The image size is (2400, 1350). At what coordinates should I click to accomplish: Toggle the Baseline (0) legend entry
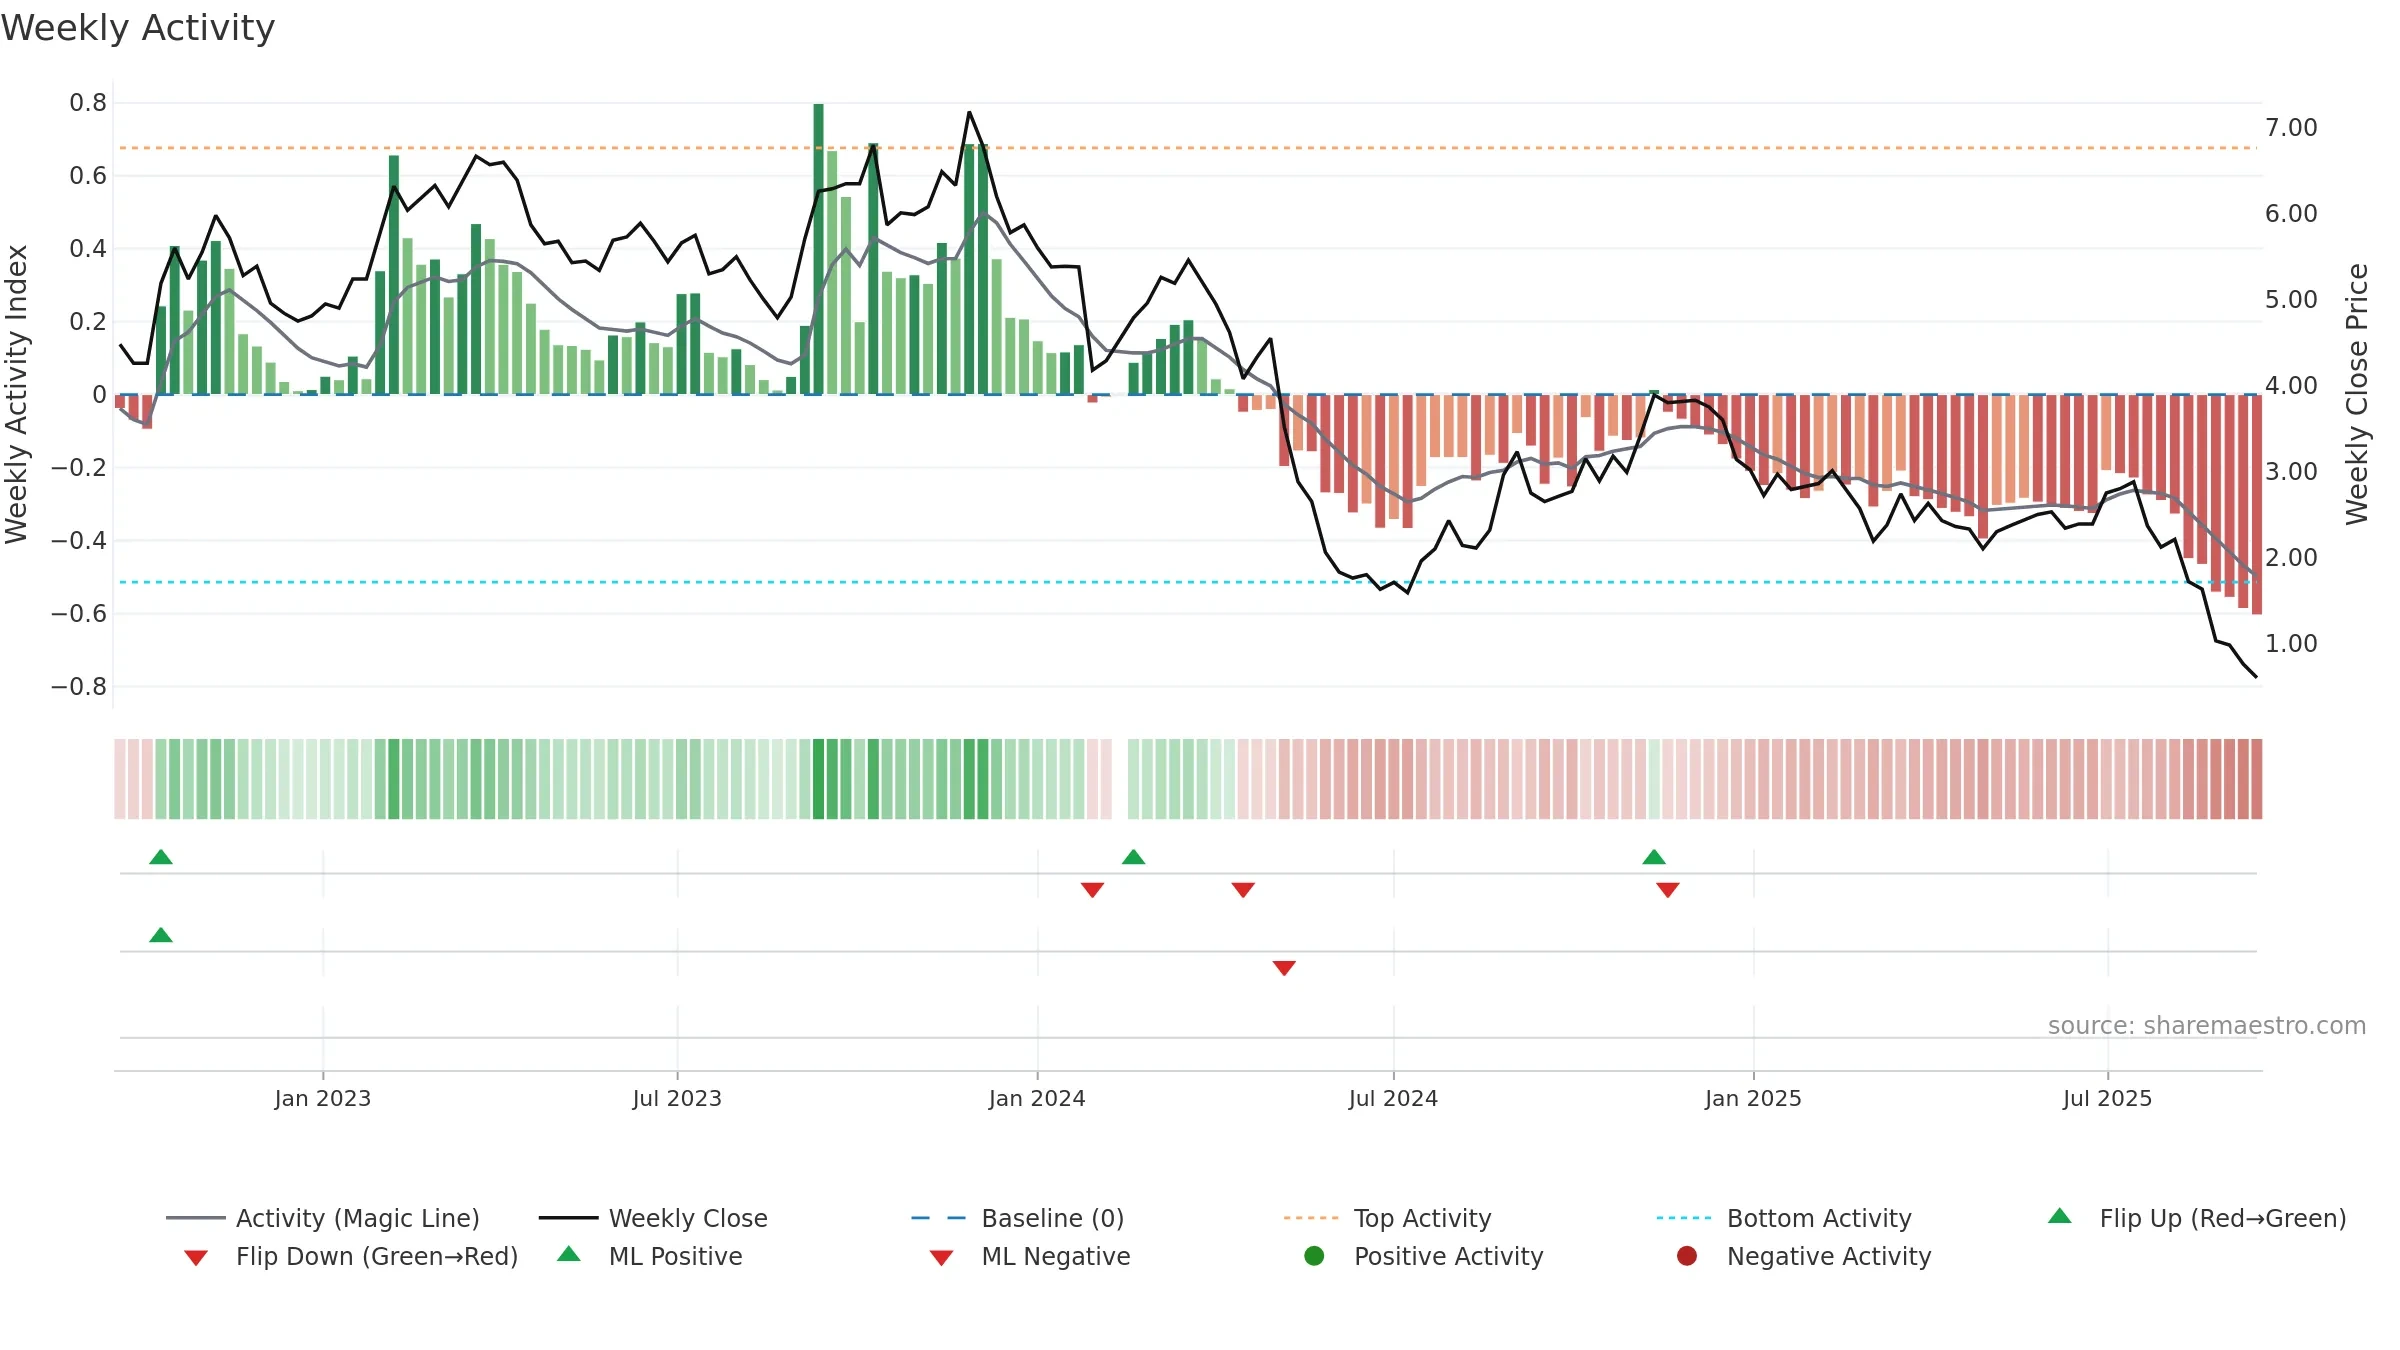[x=1018, y=1218]
